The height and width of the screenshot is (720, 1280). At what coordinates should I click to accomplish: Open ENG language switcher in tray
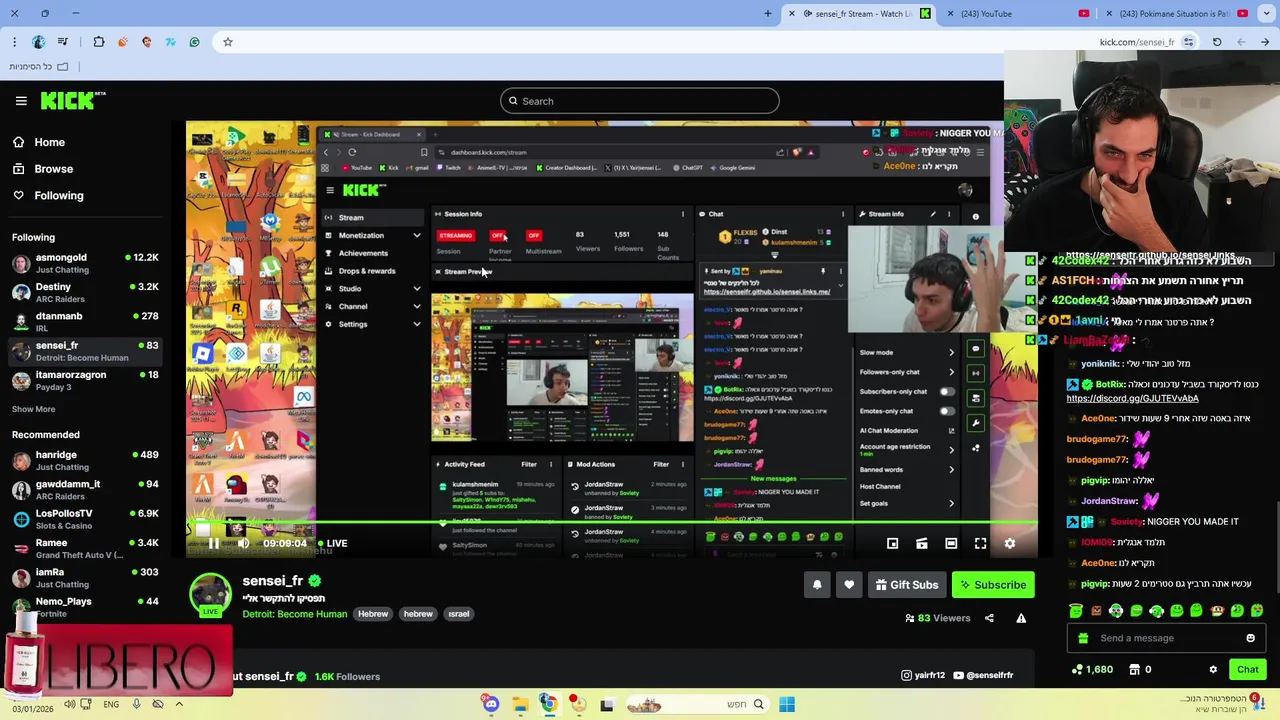pyautogui.click(x=111, y=704)
